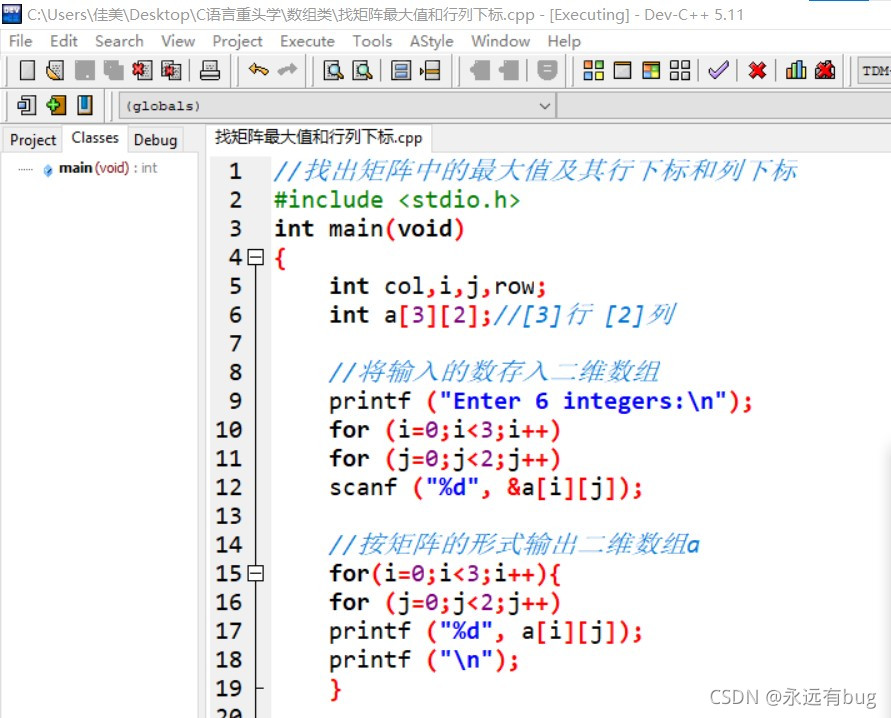Click the bar chart Profile analysis icon
Viewport: 891px width, 718px height.
[796, 70]
